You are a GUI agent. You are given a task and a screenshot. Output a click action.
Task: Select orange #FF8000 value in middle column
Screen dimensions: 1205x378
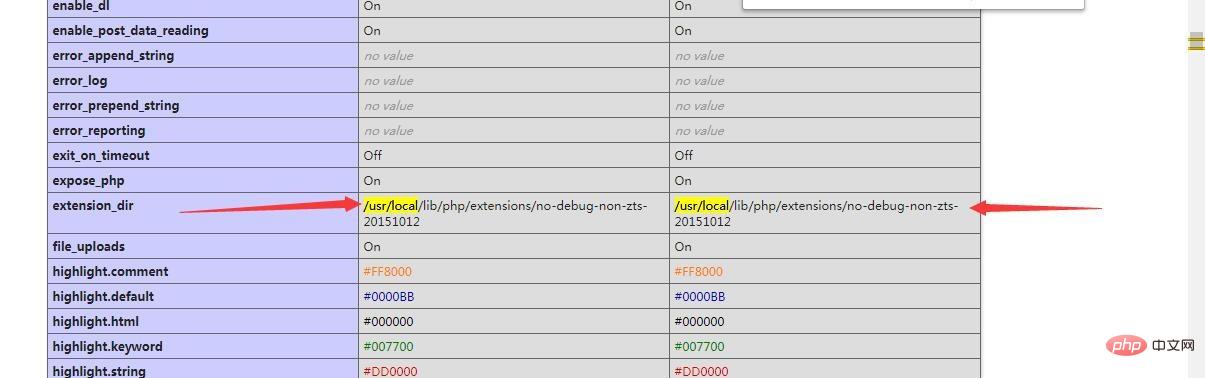388,272
